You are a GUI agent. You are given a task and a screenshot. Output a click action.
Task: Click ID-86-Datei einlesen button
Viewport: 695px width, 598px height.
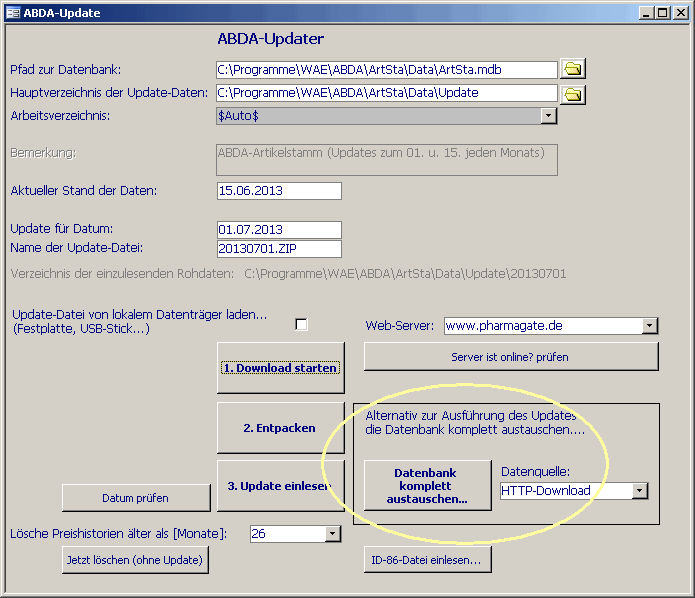click(x=428, y=560)
